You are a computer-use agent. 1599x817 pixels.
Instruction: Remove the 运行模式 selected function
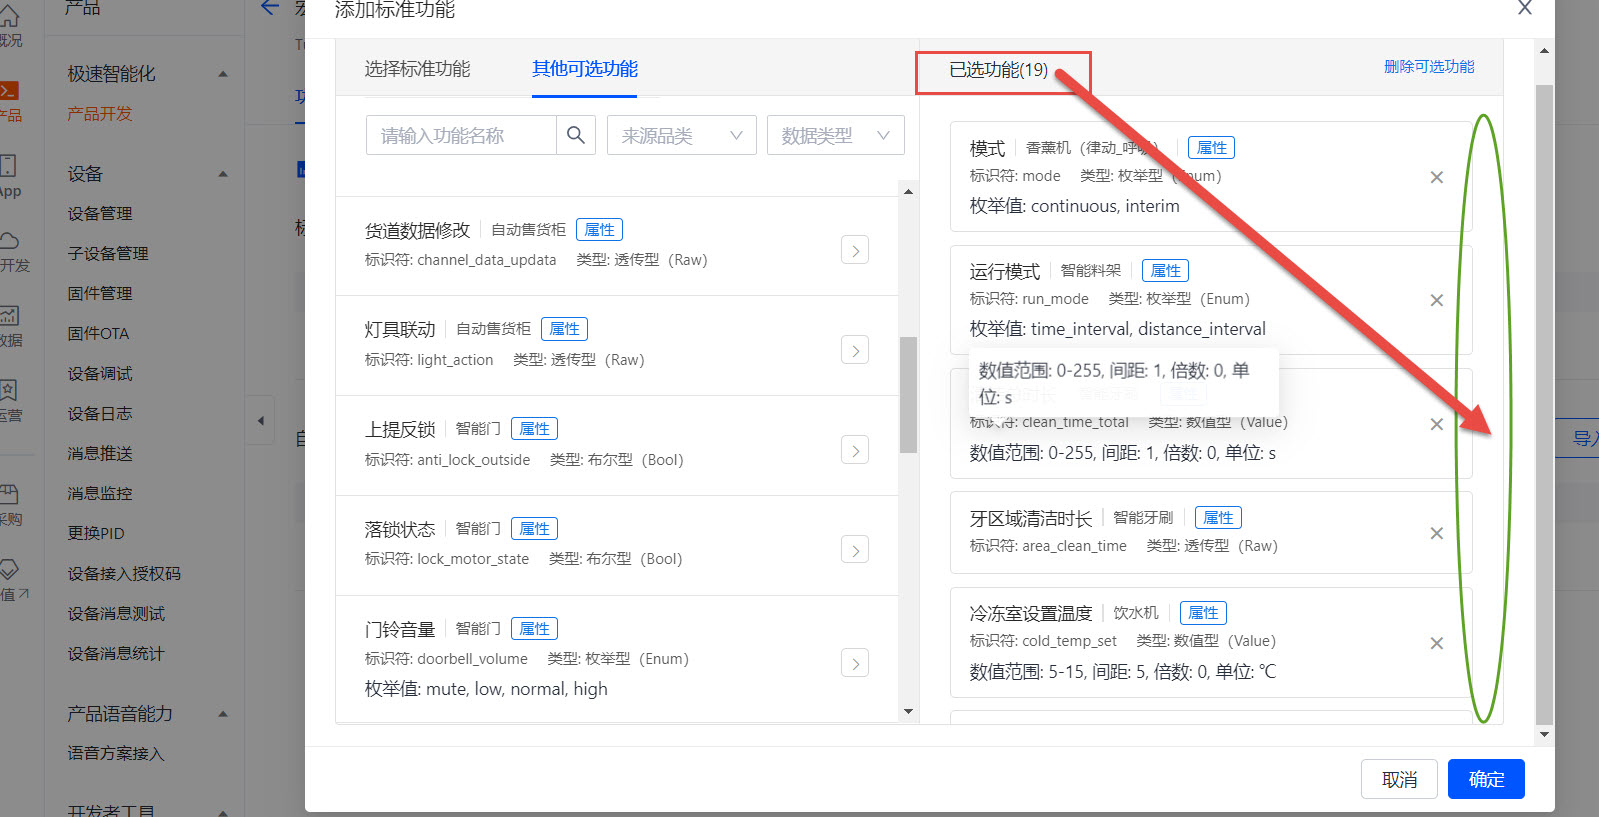coord(1436,300)
